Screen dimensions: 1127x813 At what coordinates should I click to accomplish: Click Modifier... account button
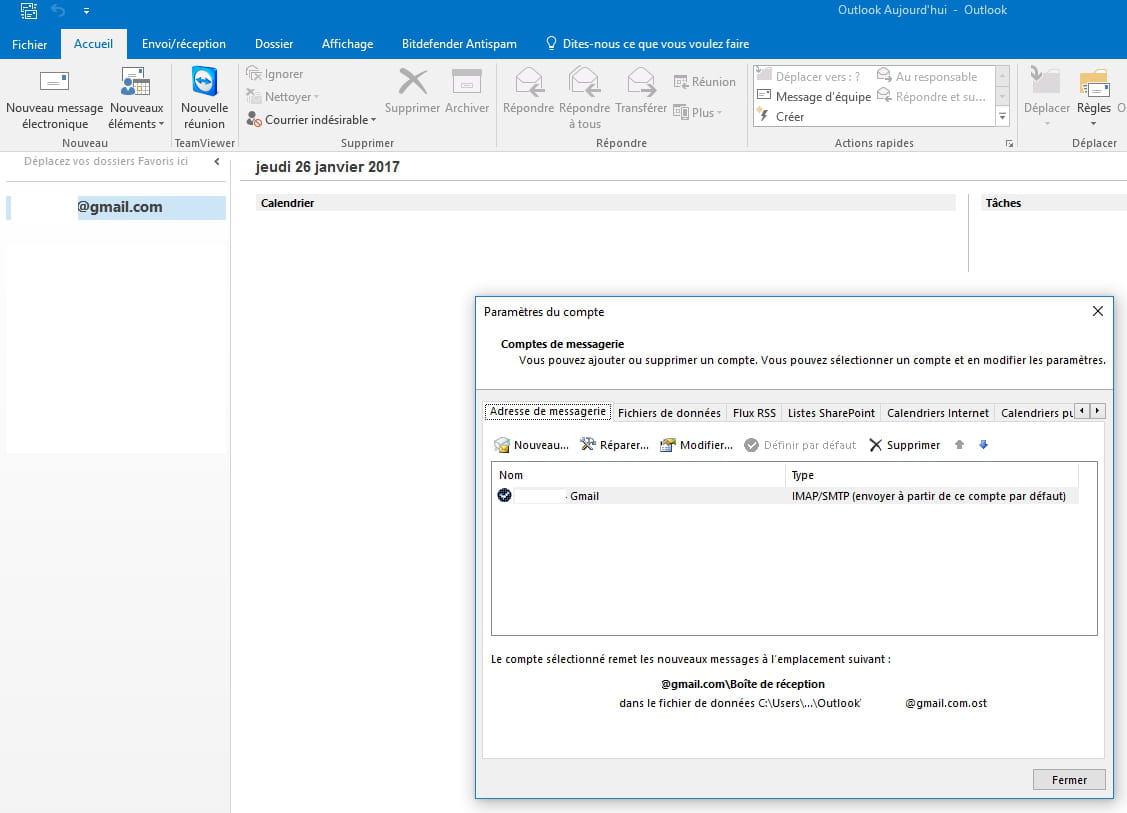[x=696, y=445]
